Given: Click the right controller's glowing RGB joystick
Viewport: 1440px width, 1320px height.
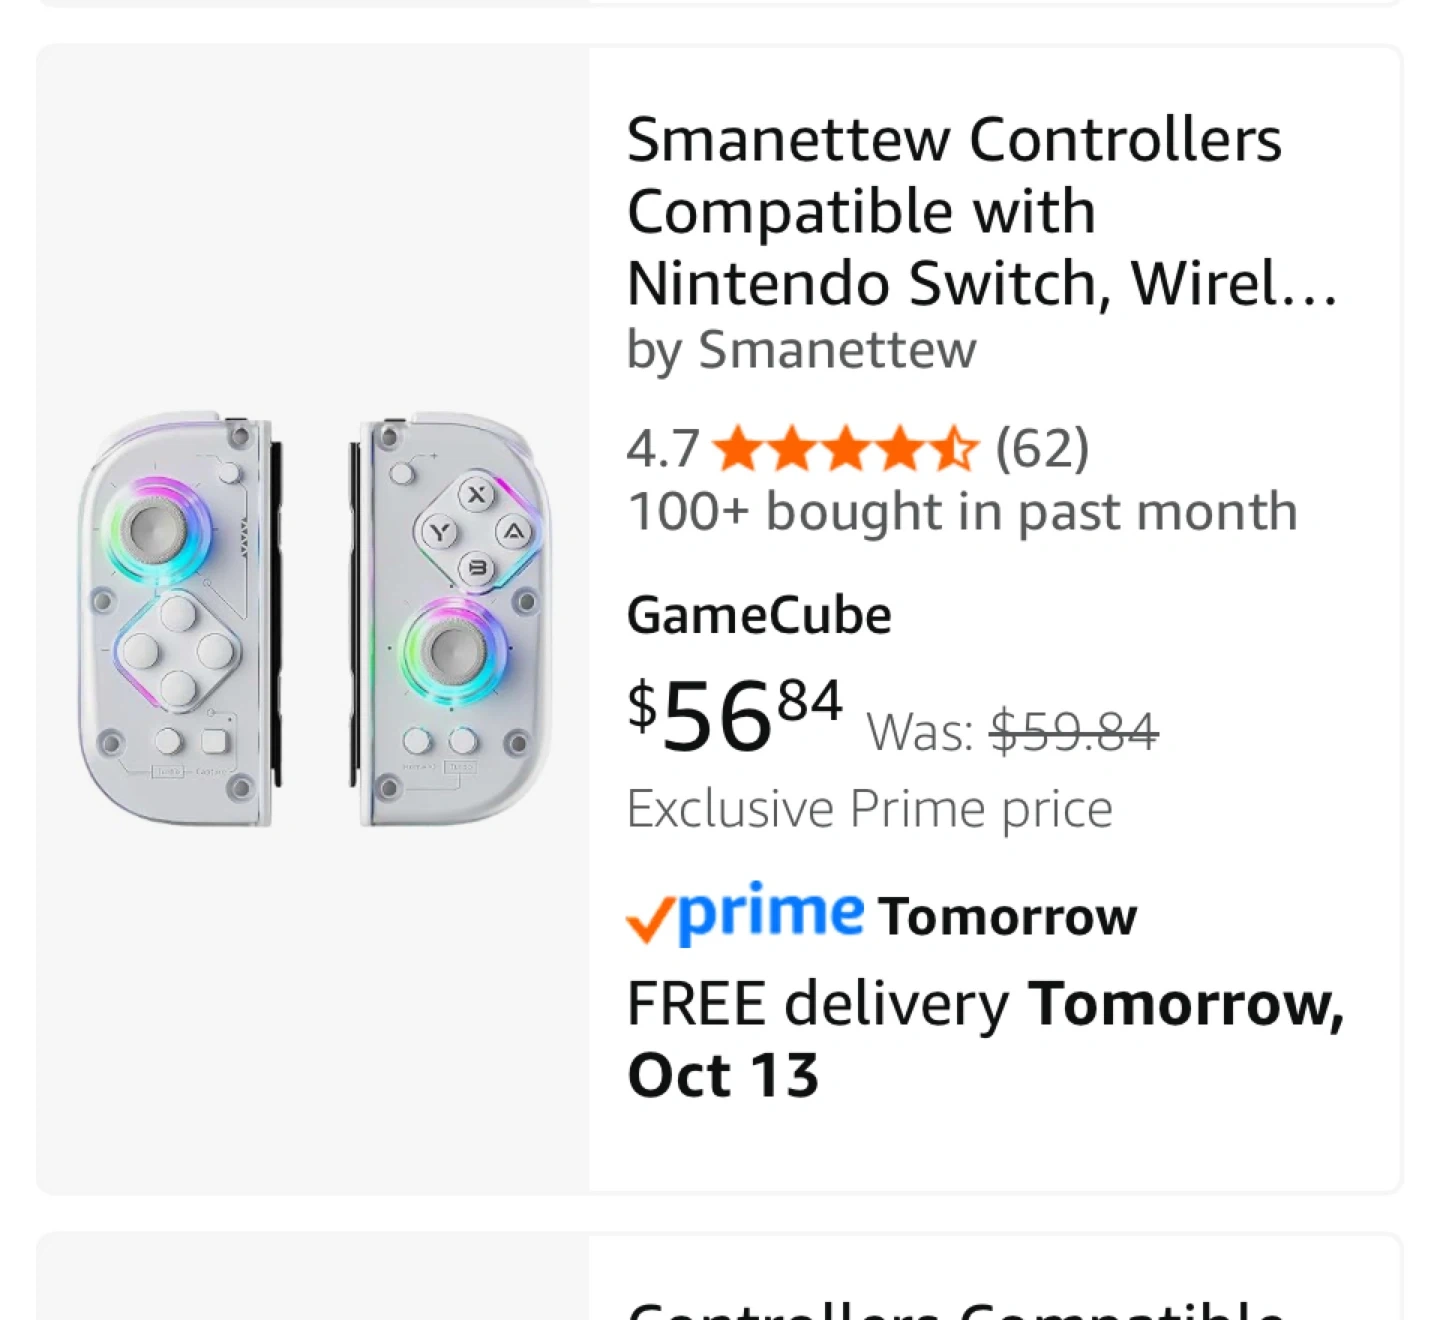Looking at the screenshot, I should [x=453, y=652].
